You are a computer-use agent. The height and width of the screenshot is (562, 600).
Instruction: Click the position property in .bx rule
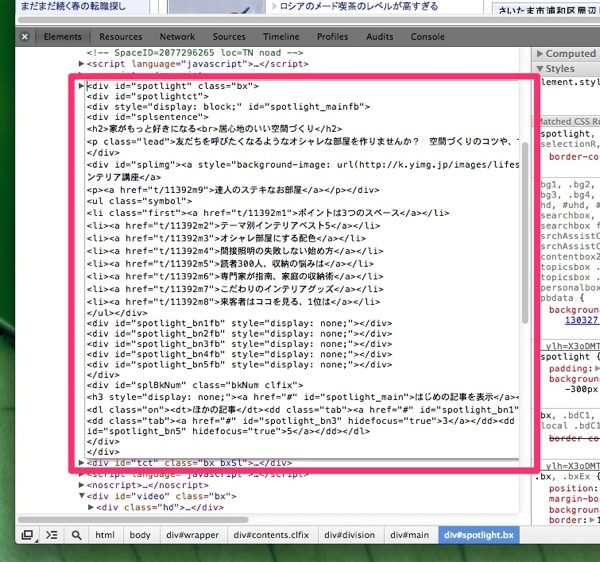point(573,489)
